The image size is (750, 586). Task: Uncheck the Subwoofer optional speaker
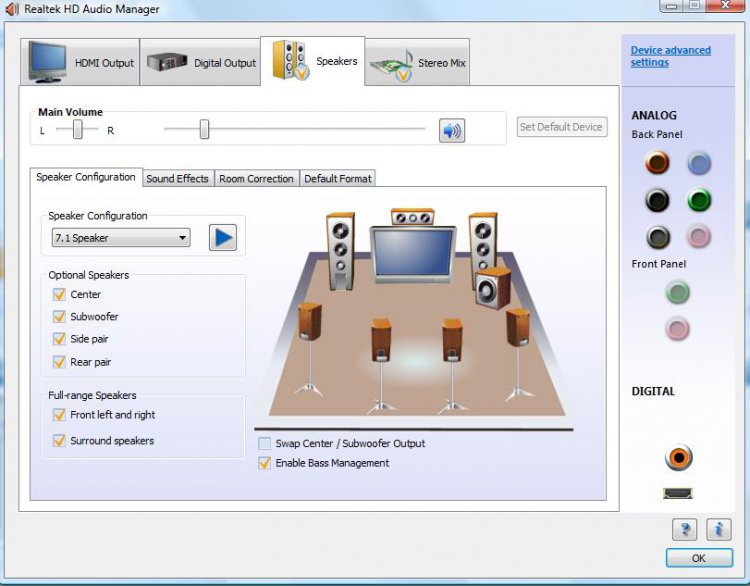point(59,316)
